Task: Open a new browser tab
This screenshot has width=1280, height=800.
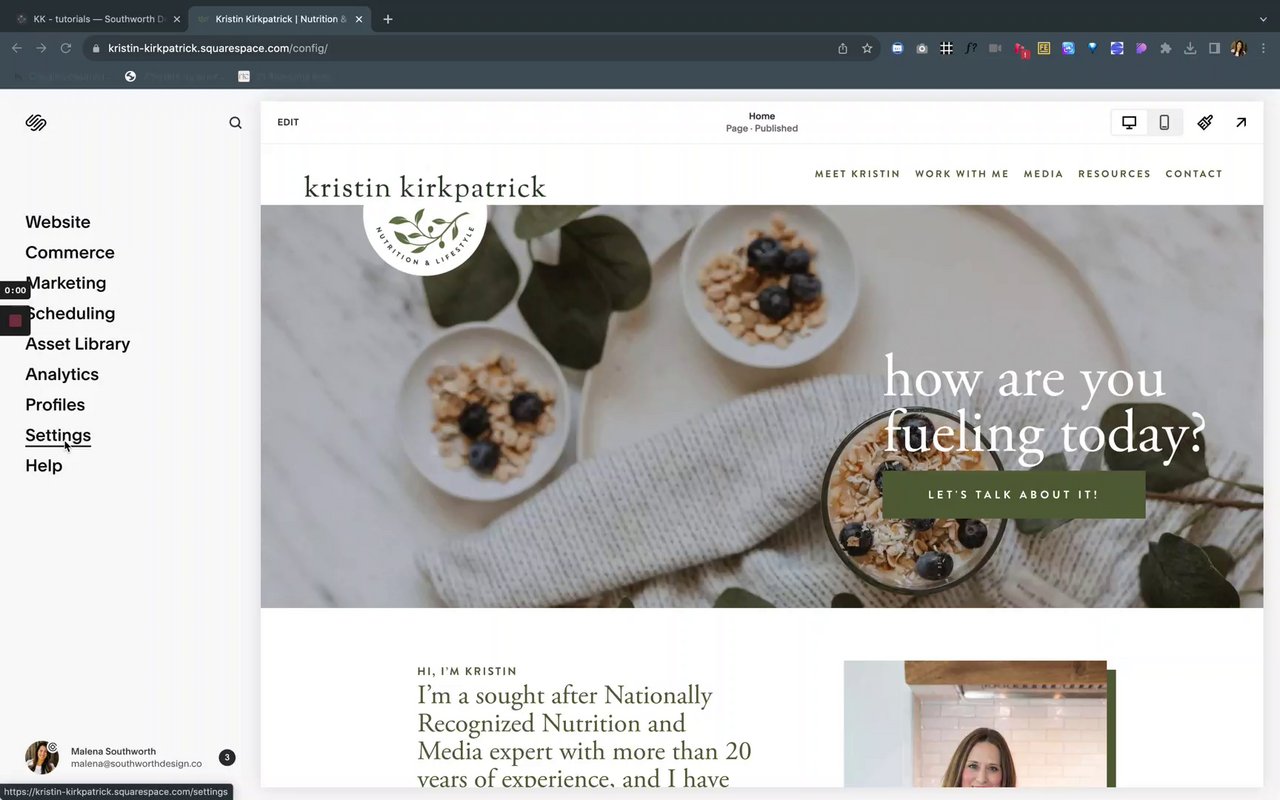Action: (388, 19)
